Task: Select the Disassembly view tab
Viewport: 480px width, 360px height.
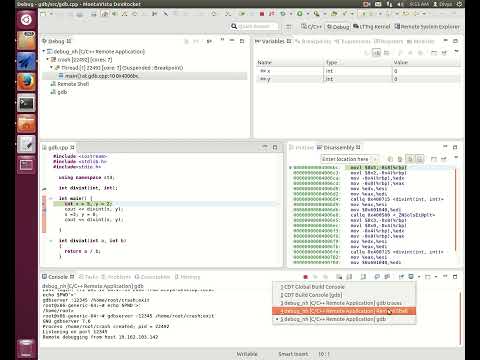Action: [338, 147]
